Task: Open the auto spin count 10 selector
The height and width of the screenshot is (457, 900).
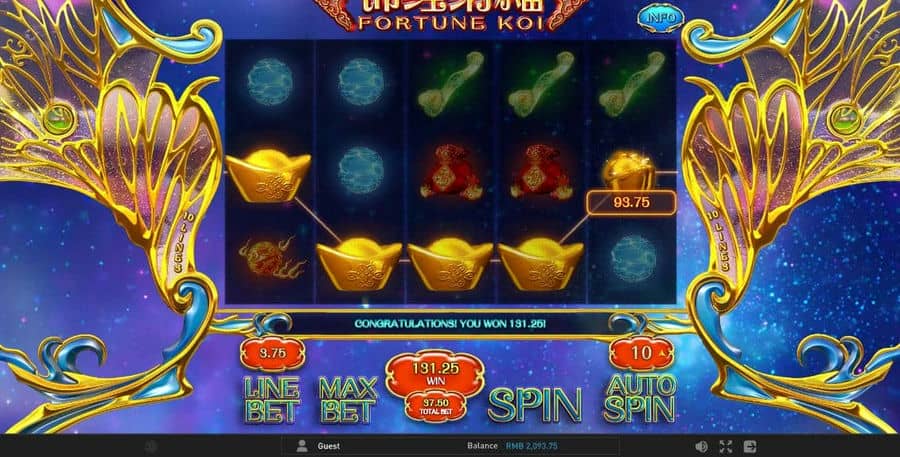Action: (642, 353)
